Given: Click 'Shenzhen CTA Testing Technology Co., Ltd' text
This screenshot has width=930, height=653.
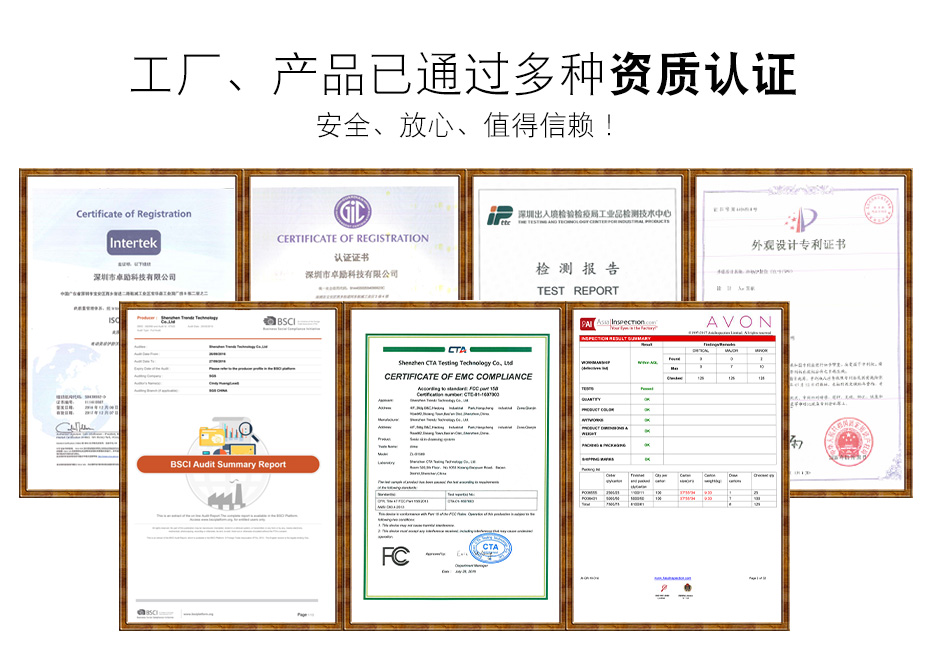Looking at the screenshot, I should (x=456, y=362).
